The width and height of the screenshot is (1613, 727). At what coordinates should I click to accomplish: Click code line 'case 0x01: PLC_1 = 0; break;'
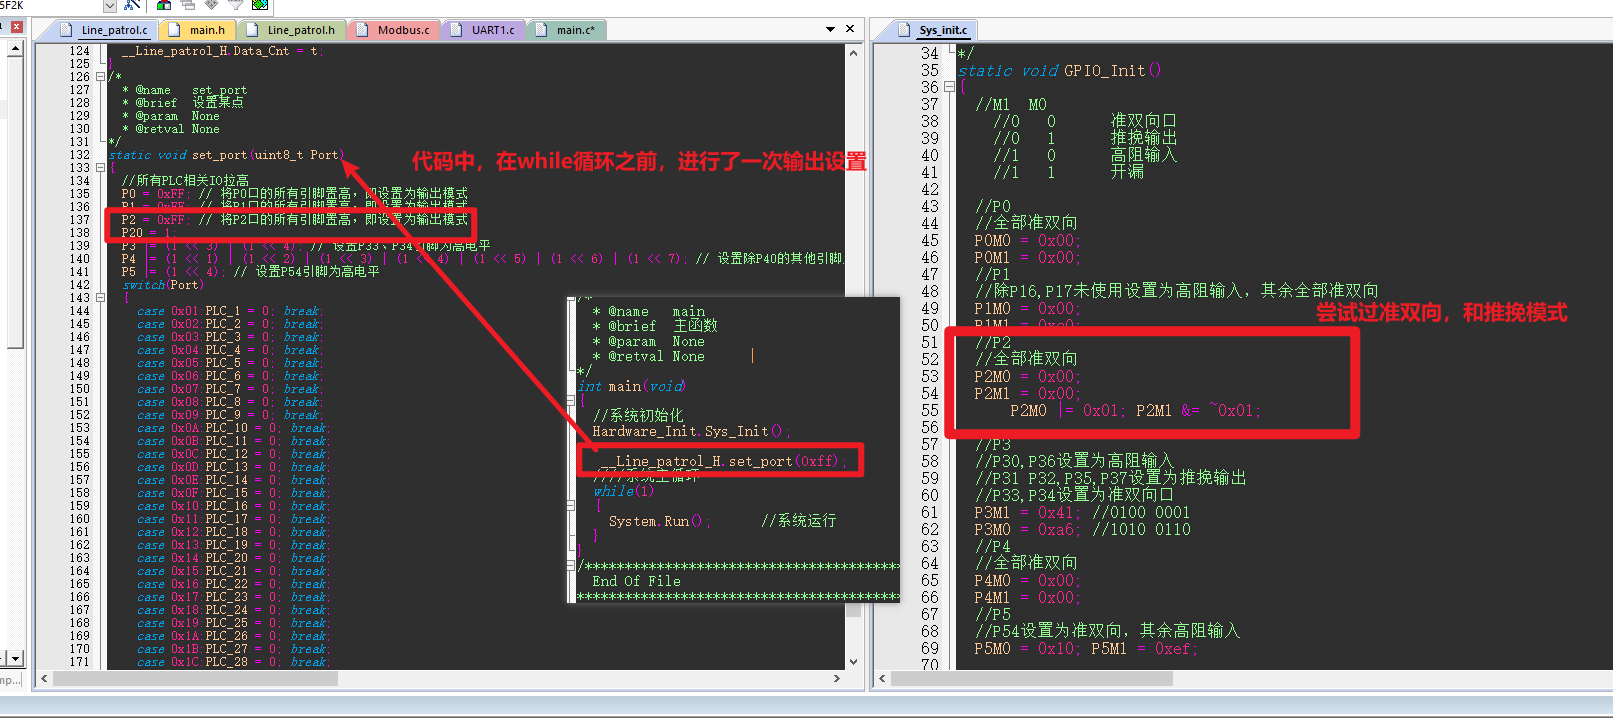tap(229, 311)
